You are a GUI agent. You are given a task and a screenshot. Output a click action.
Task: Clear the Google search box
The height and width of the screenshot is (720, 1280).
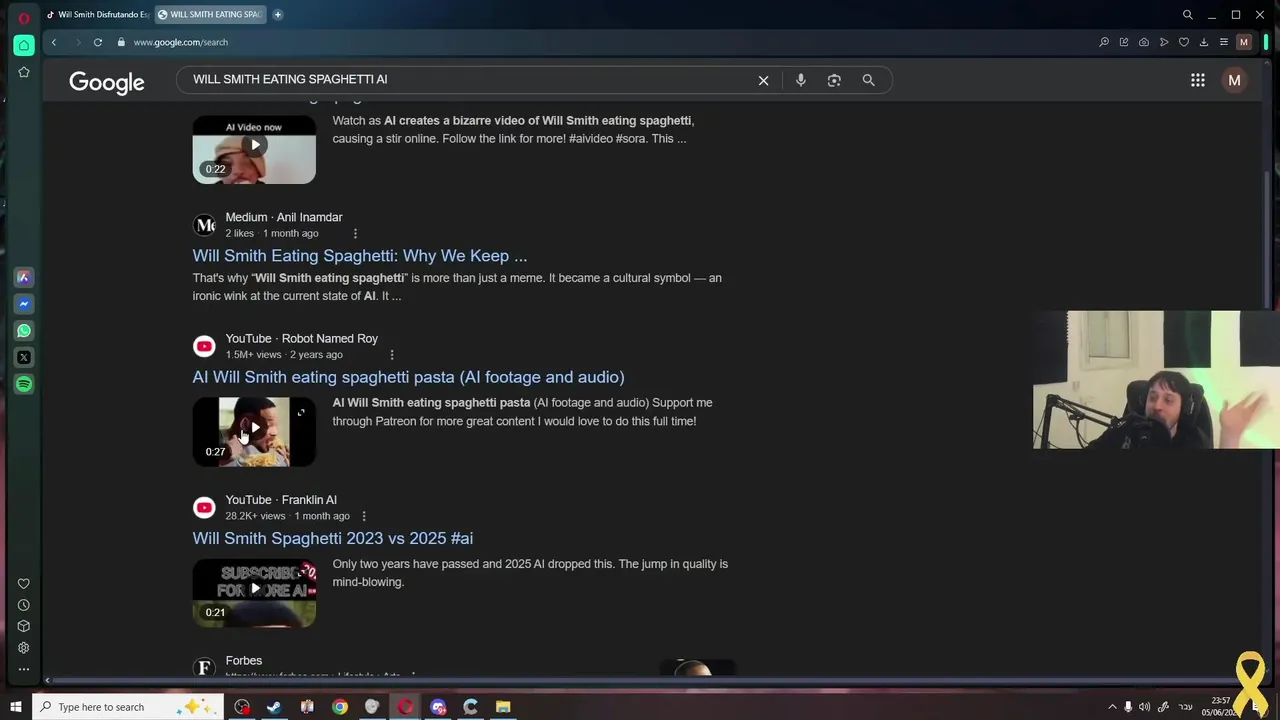(763, 80)
